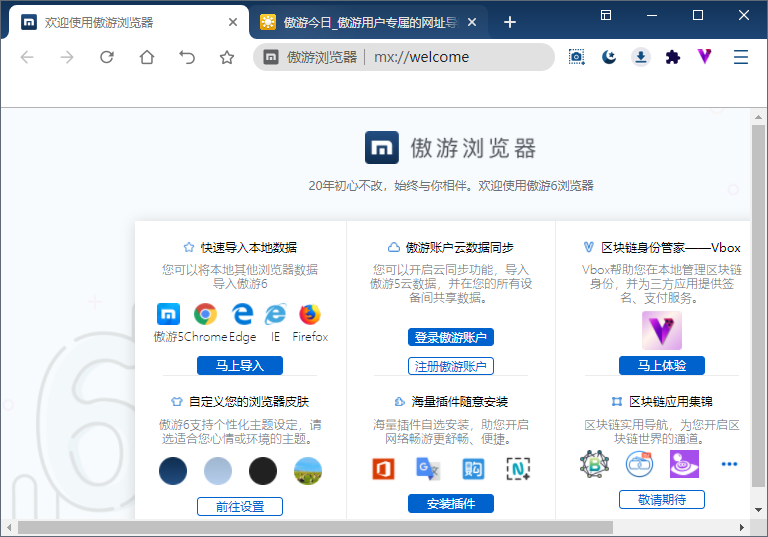Click the 马上体验 button

coord(662,366)
